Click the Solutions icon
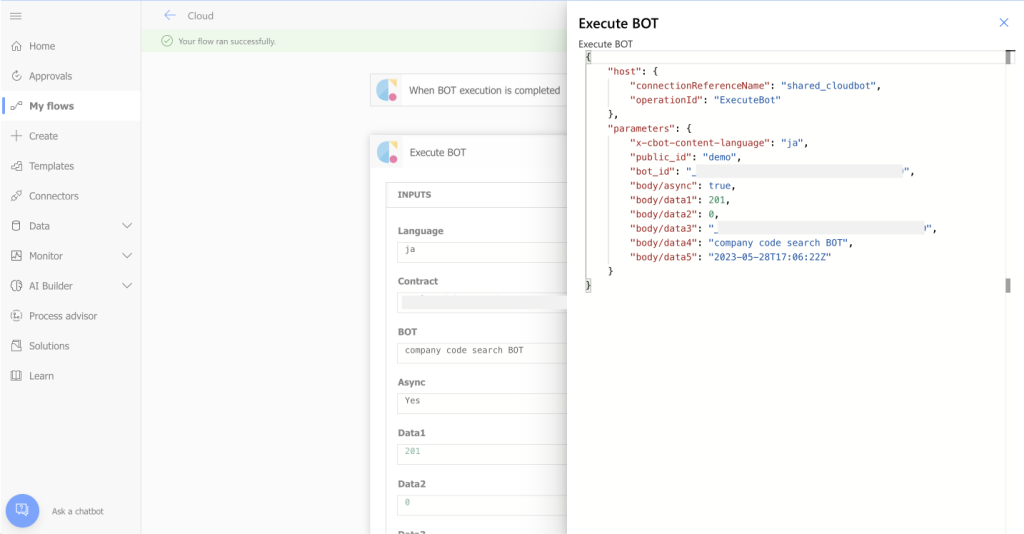 (16, 346)
